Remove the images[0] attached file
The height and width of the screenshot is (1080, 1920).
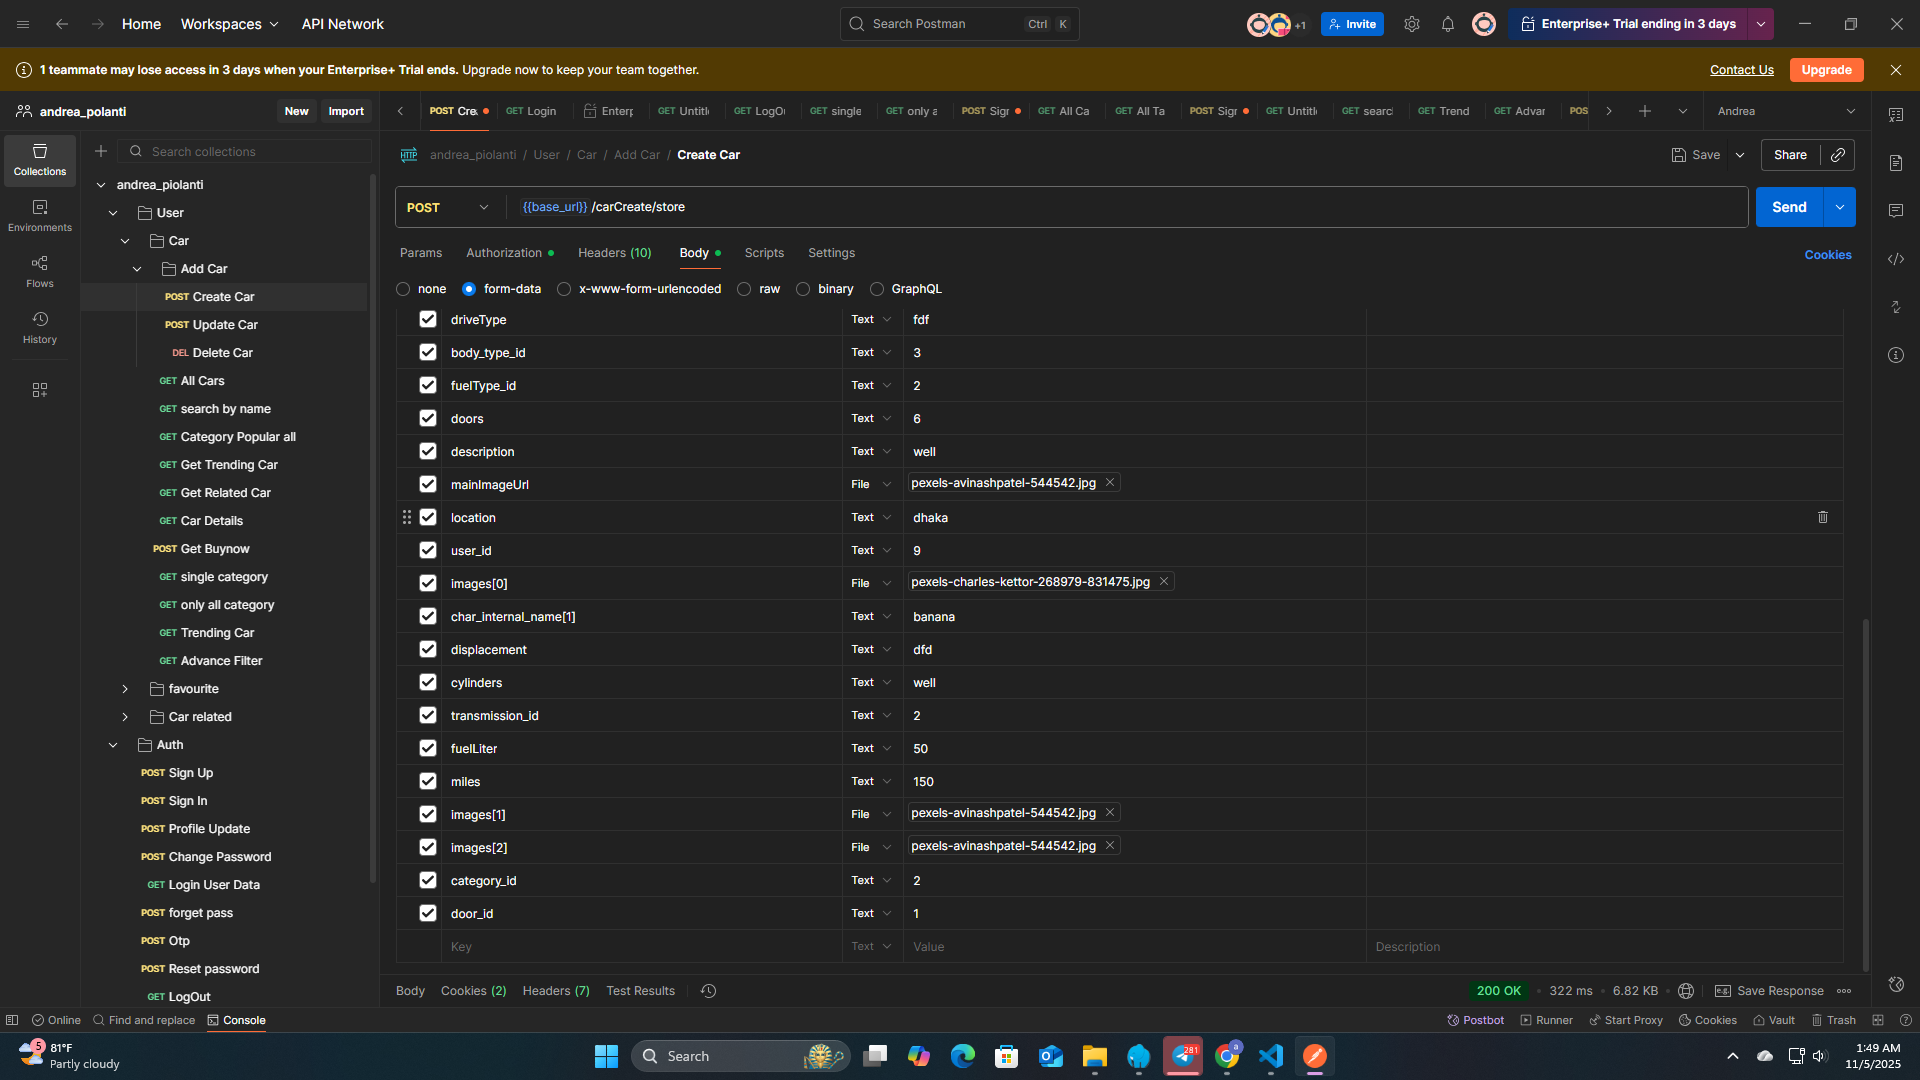click(x=1164, y=582)
